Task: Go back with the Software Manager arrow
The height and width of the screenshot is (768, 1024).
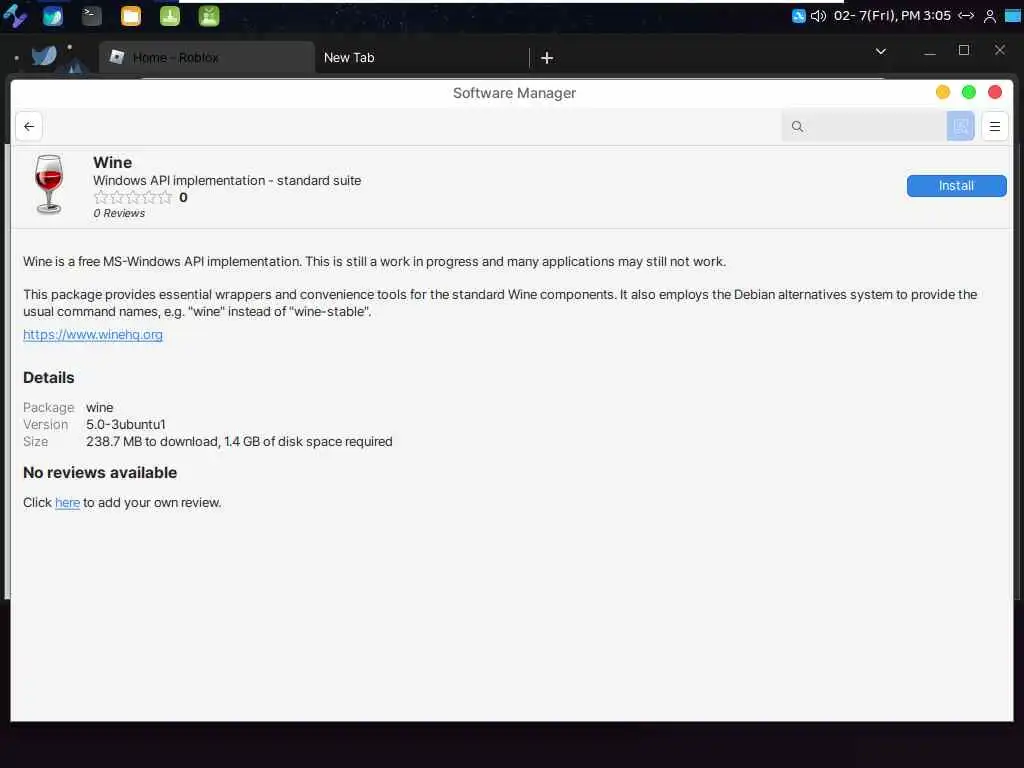Action: pyautogui.click(x=29, y=126)
